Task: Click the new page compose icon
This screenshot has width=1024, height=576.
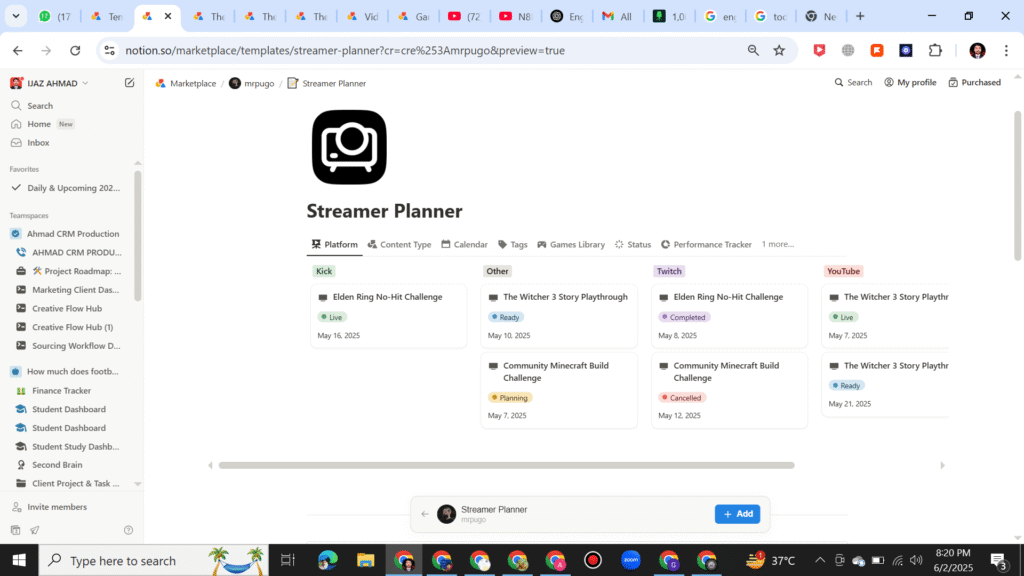Action: click(129, 83)
